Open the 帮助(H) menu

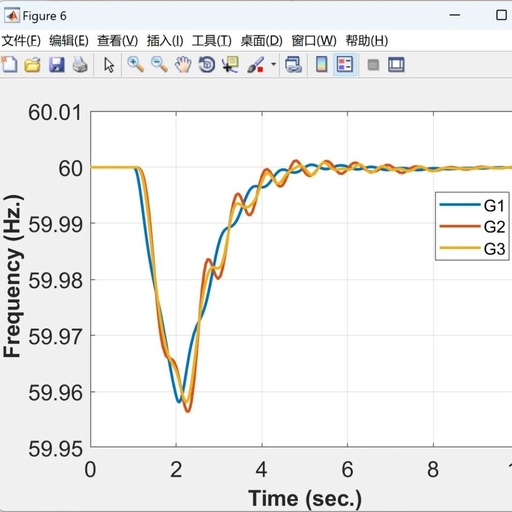click(367, 41)
